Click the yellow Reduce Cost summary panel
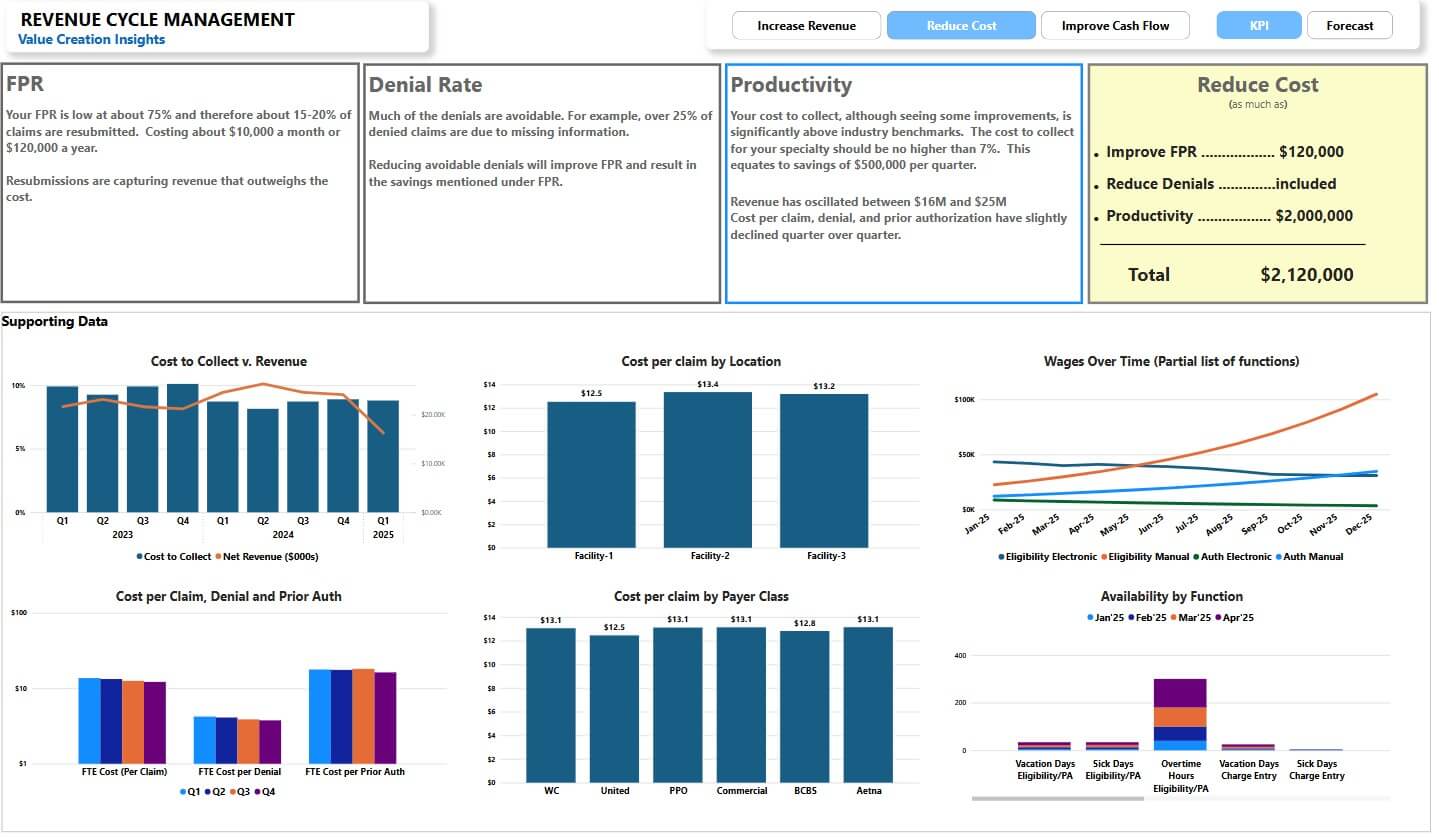 pos(1257,183)
